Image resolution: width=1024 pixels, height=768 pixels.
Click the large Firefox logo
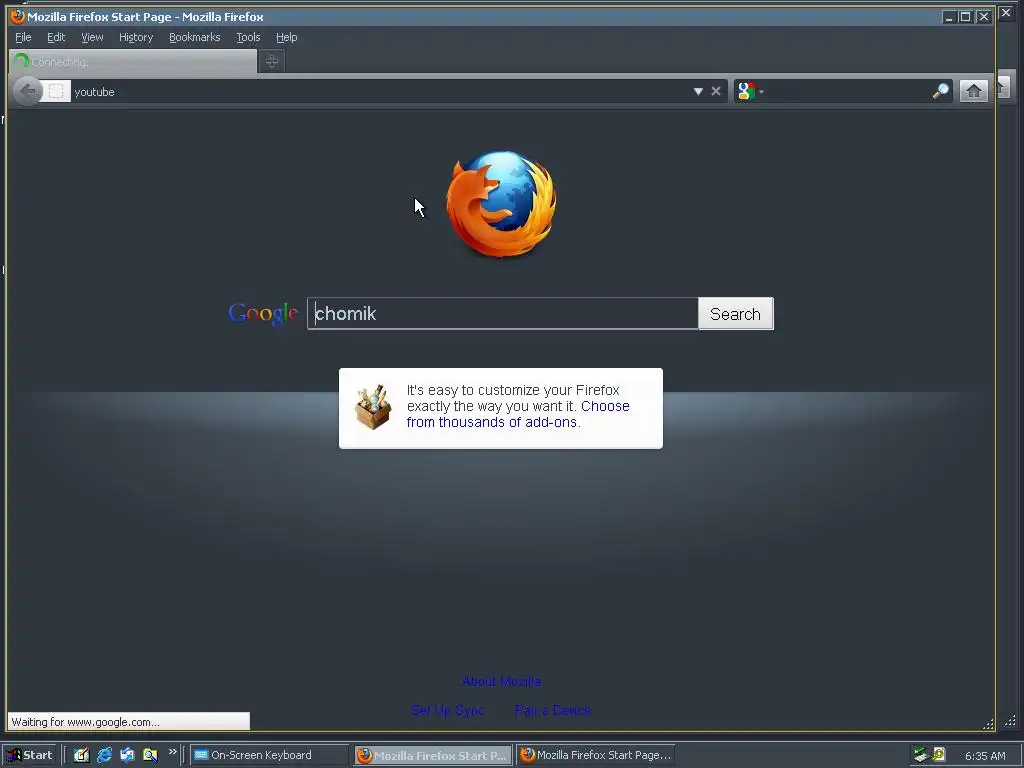[x=502, y=204]
